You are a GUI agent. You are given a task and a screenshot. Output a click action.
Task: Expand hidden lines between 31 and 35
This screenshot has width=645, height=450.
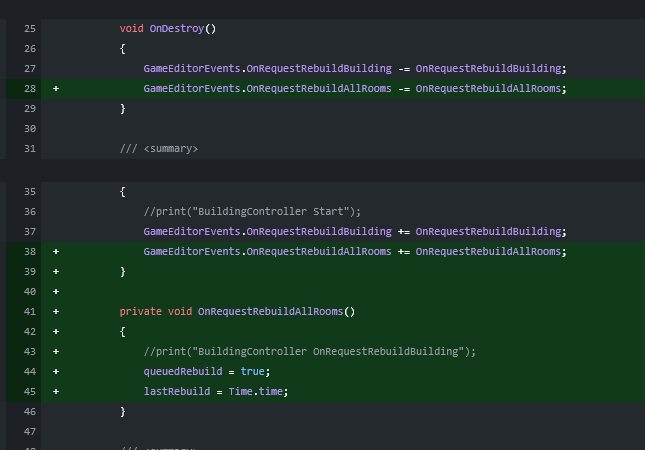tap(322, 171)
